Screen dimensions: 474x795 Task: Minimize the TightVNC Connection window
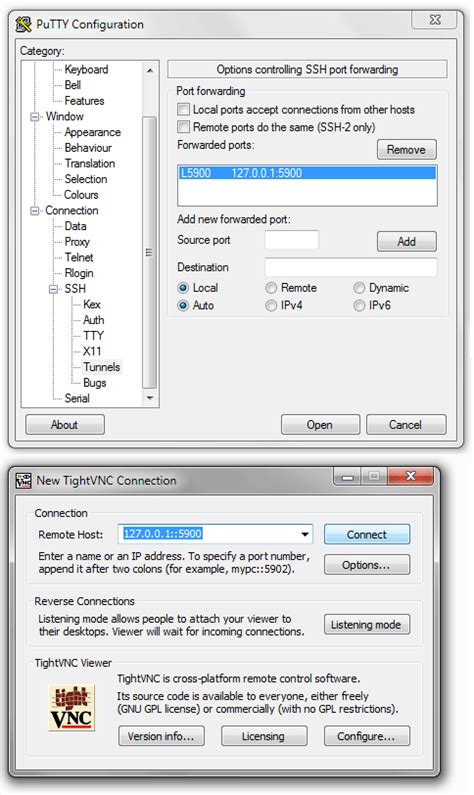coord(348,476)
